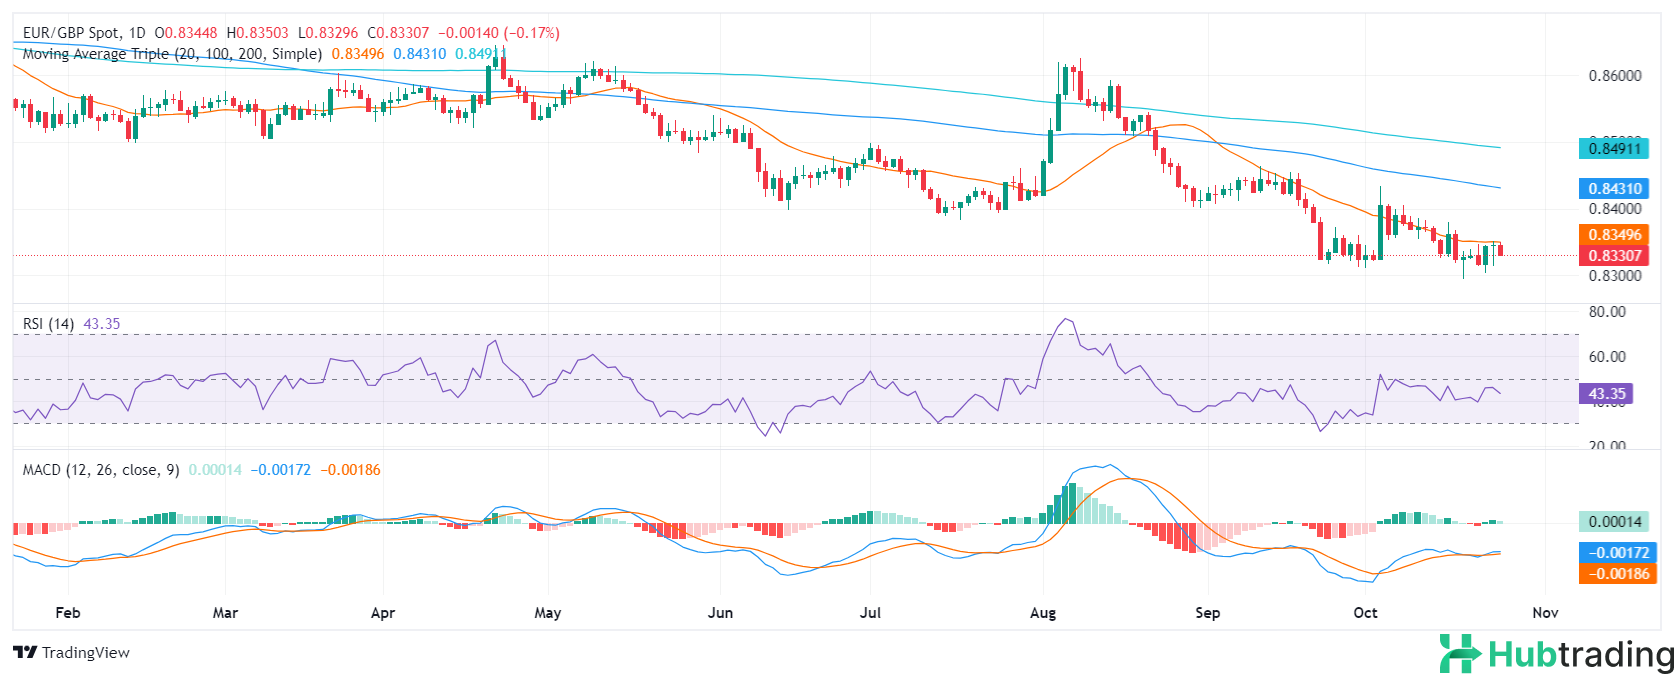Click the blue MACD -0.00172 tag
This screenshot has height=674, width=1674.
coord(1616,552)
